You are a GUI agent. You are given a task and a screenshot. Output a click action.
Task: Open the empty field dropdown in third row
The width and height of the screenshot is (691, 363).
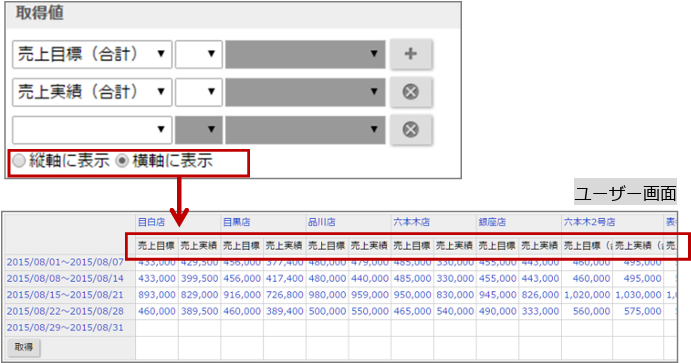tap(92, 130)
